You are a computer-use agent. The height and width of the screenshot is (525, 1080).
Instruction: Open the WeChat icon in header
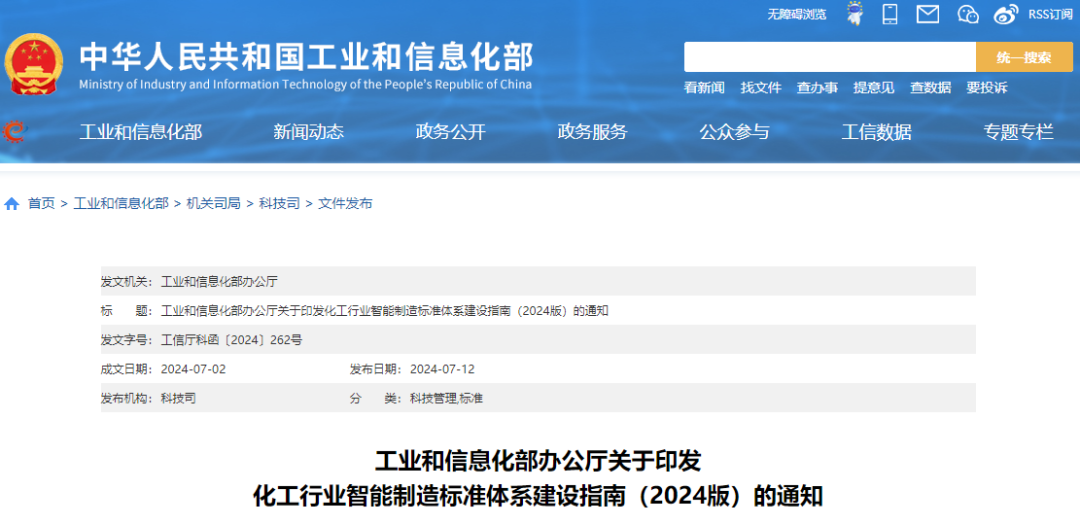pos(967,14)
